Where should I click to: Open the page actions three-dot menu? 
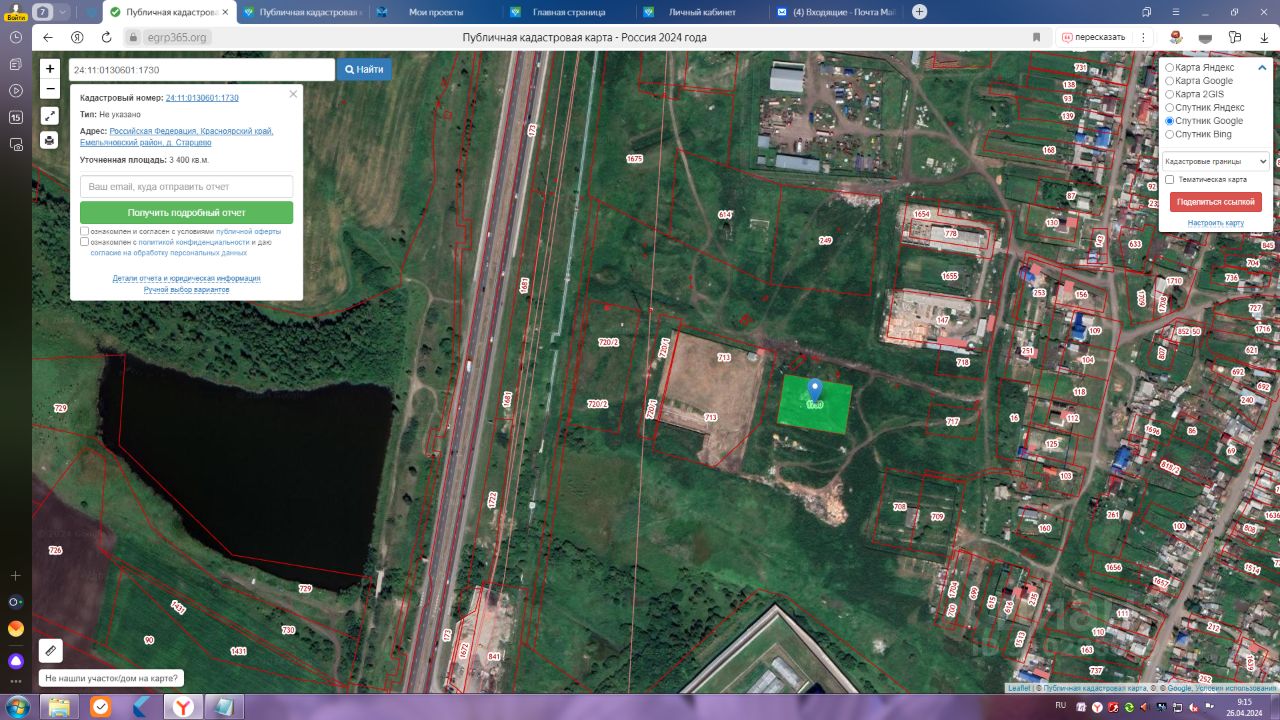pyautogui.click(x=1141, y=37)
